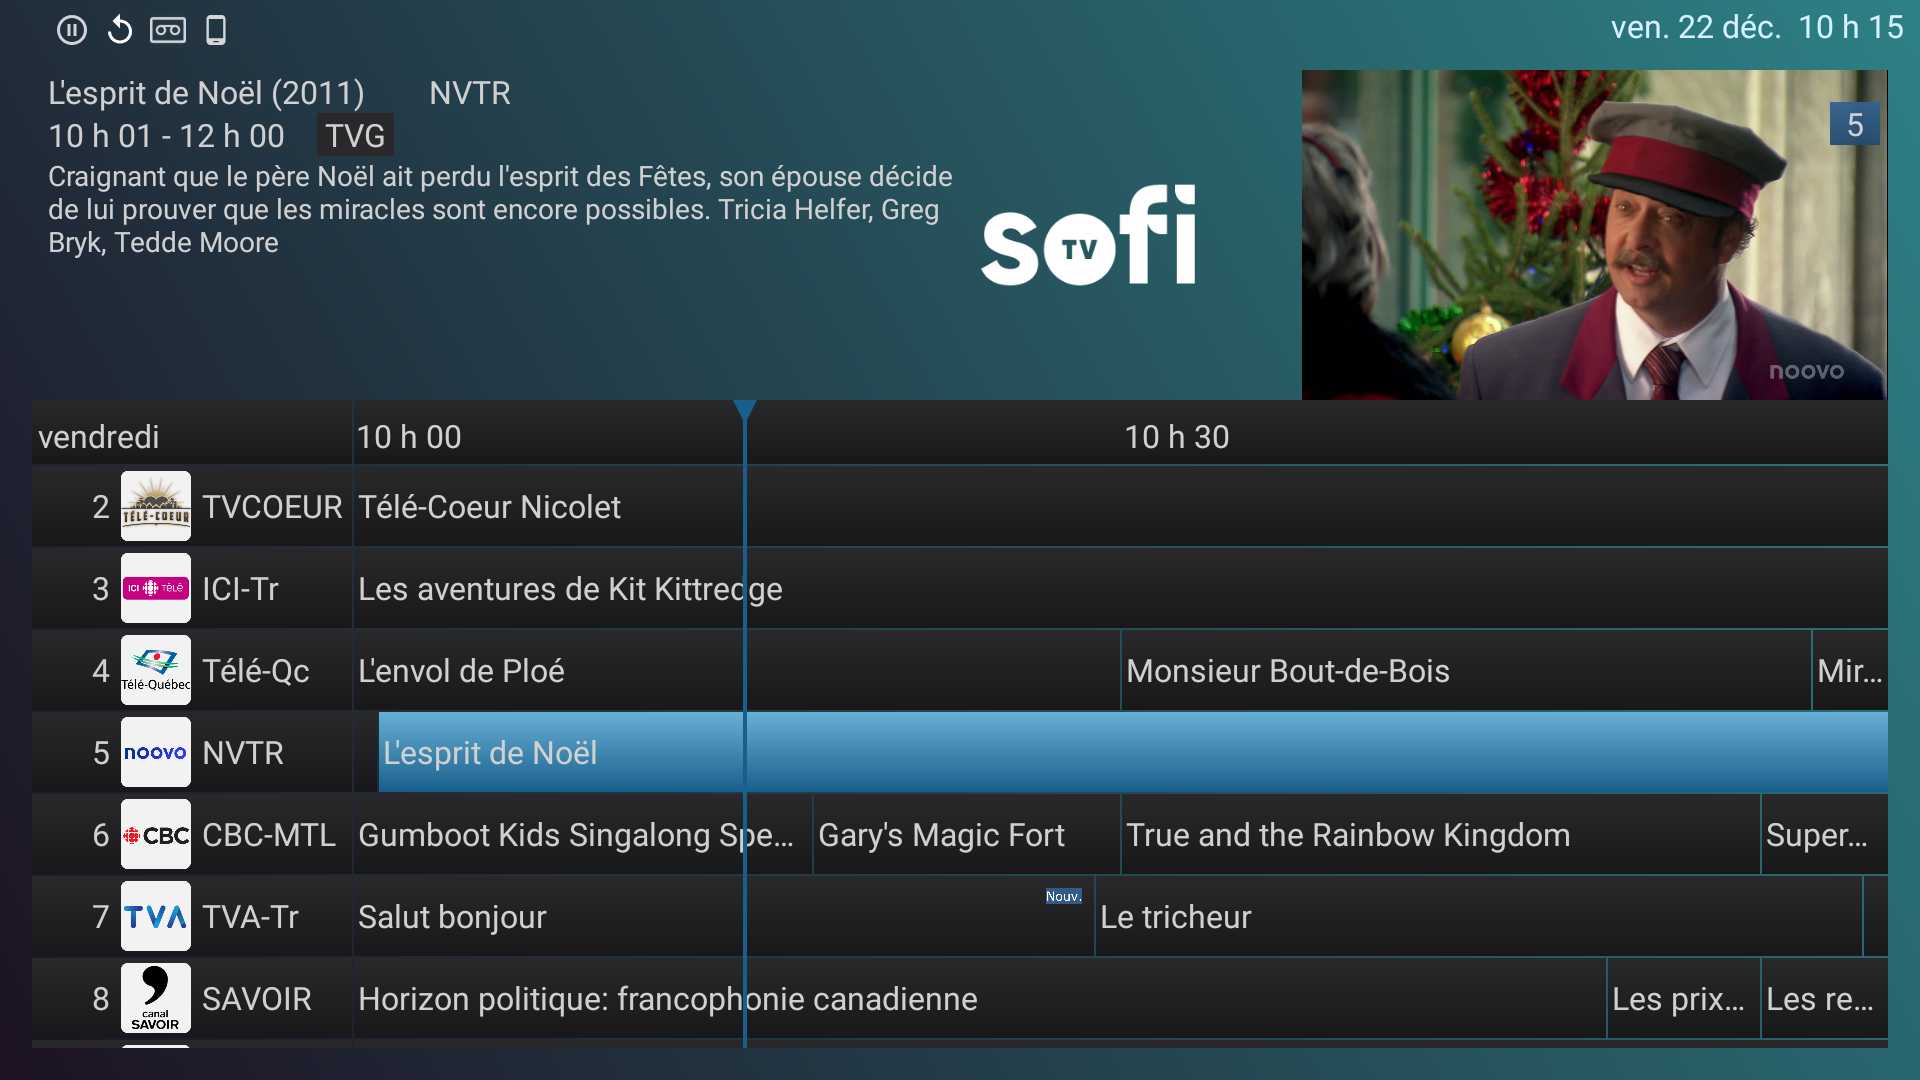Viewport: 1920px width, 1080px height.
Task: Restart the program from the beginning
Action: pyautogui.click(x=119, y=29)
